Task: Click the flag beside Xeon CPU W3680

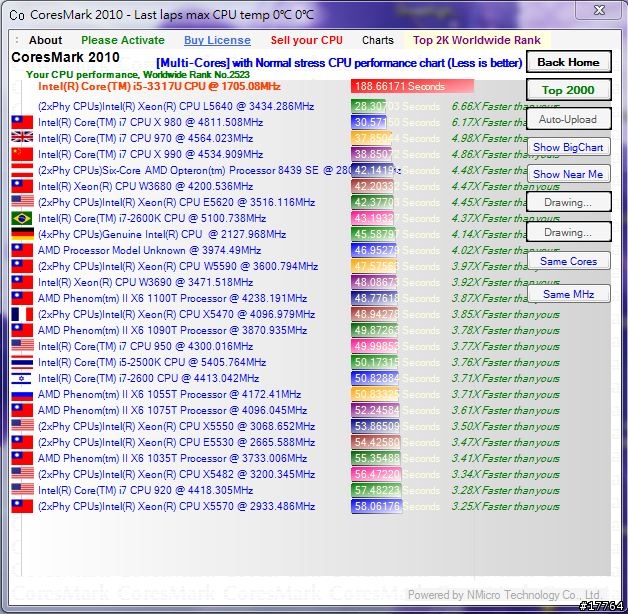Action: pyautogui.click(x=22, y=186)
